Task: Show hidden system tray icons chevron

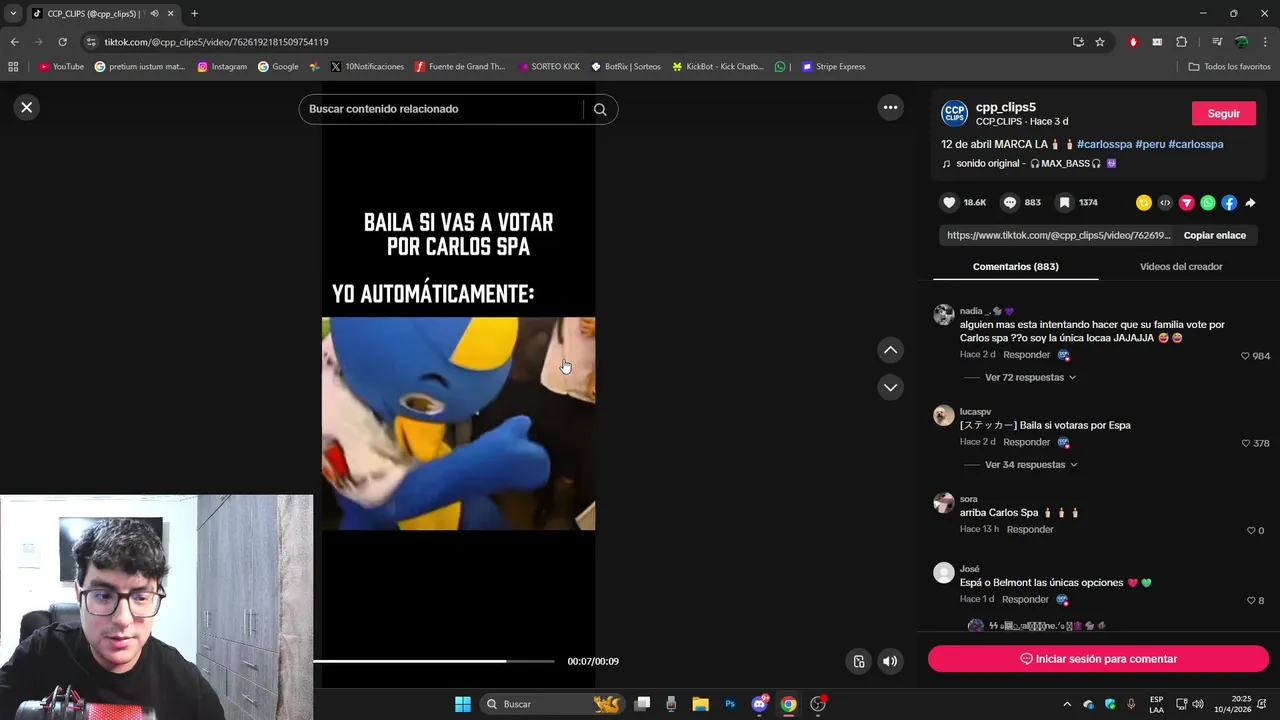Action: point(1066,704)
